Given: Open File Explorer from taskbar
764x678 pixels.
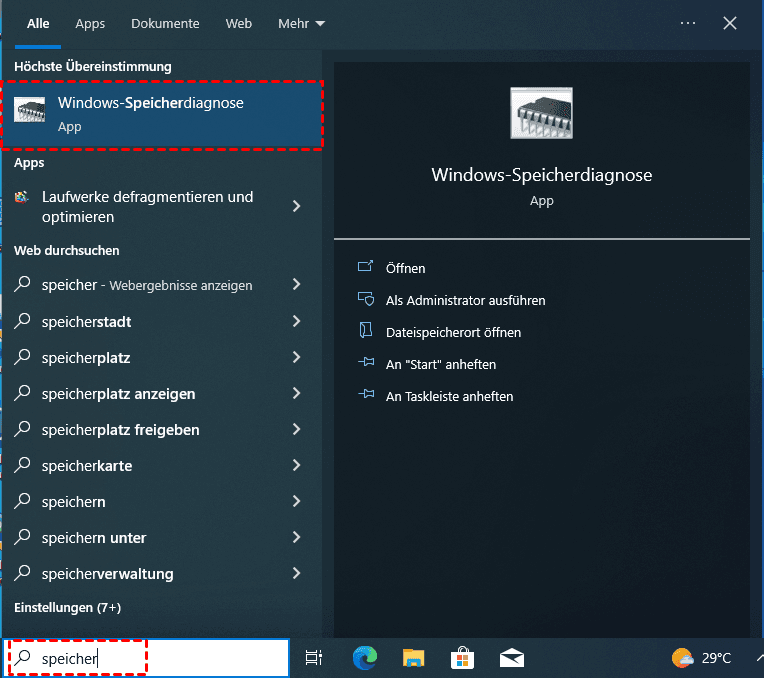Looking at the screenshot, I should 414,658.
